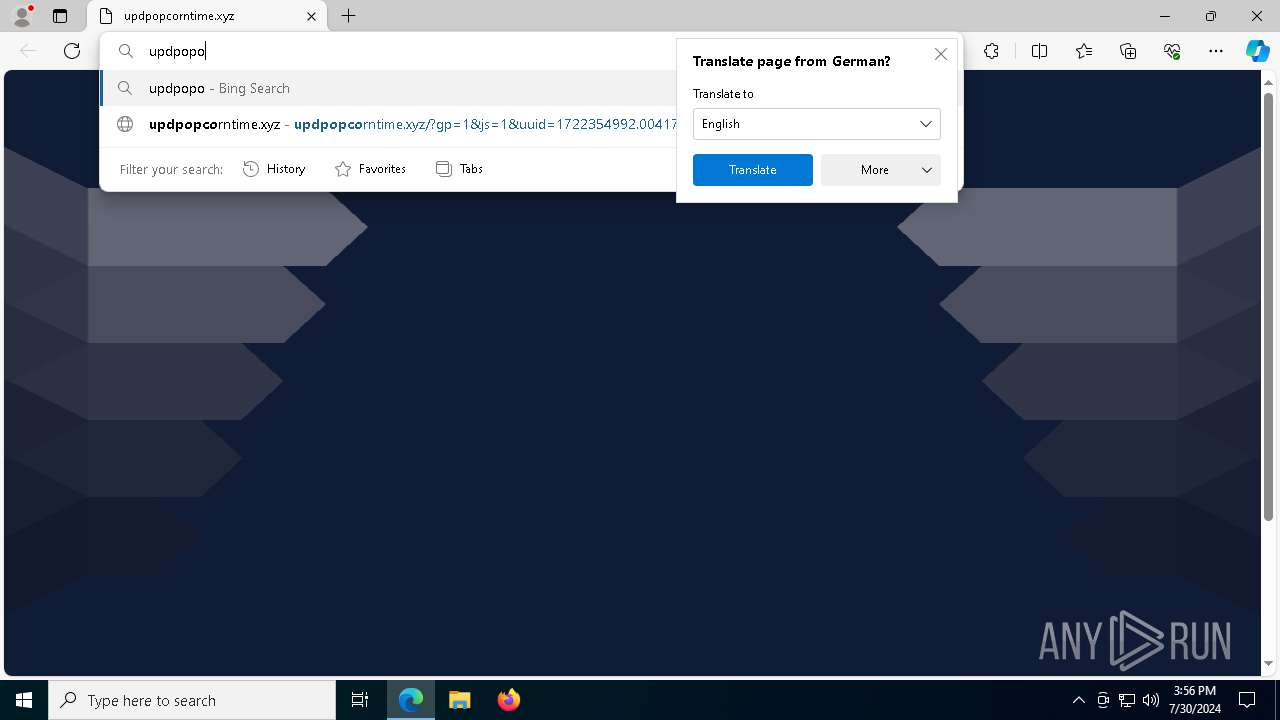The height and width of the screenshot is (720, 1280).
Task: Click the updpopcorntime.xyz tab title
Action: [179, 16]
